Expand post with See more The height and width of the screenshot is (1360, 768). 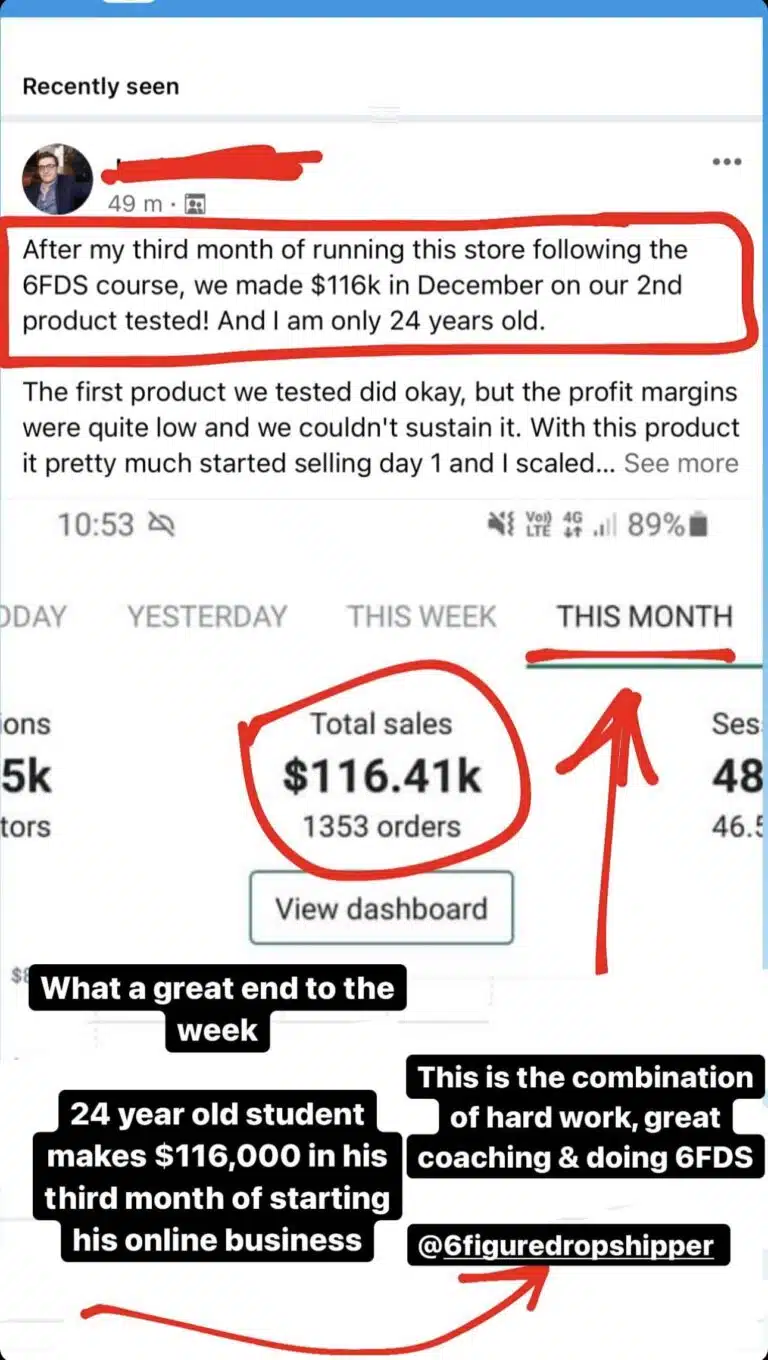[x=681, y=463]
